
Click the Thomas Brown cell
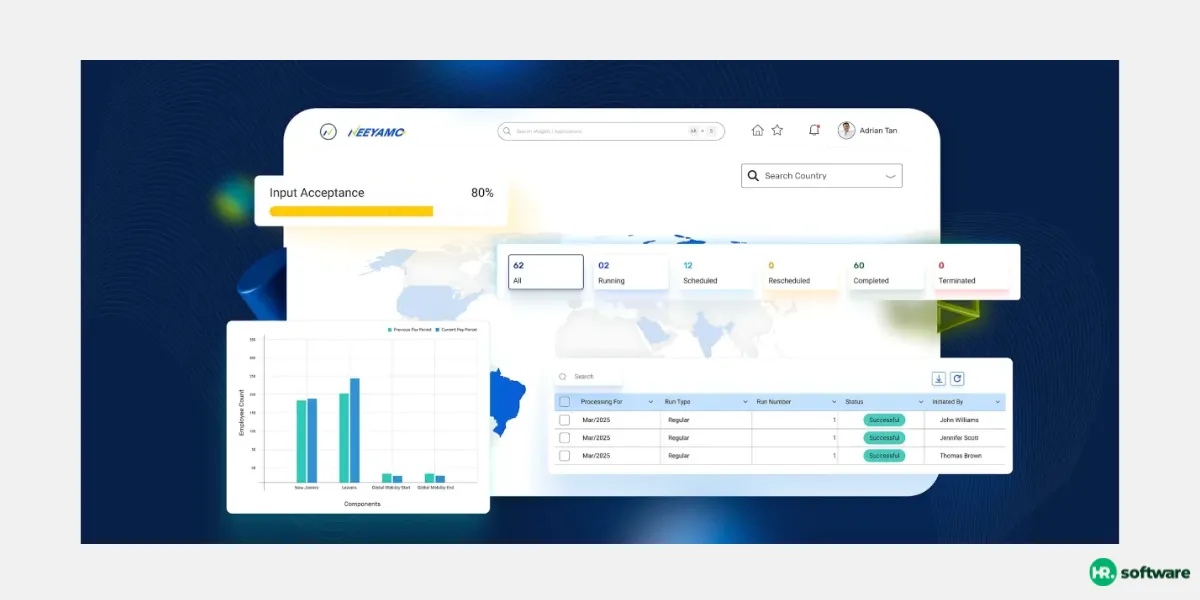960,456
